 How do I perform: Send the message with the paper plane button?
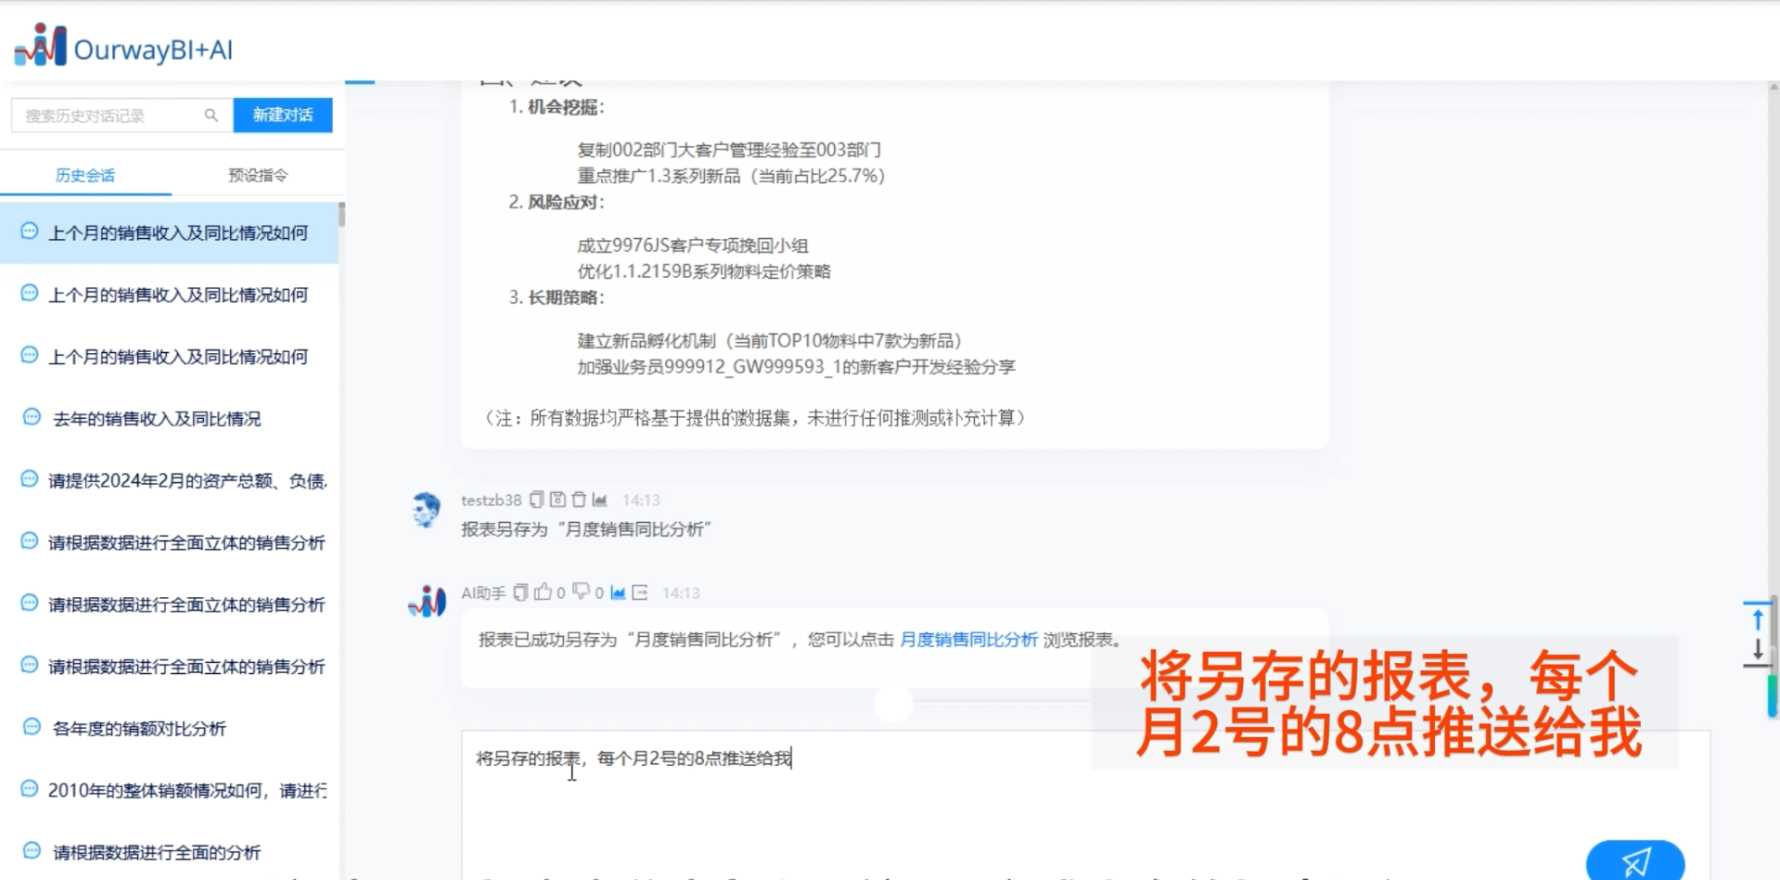(x=1635, y=860)
